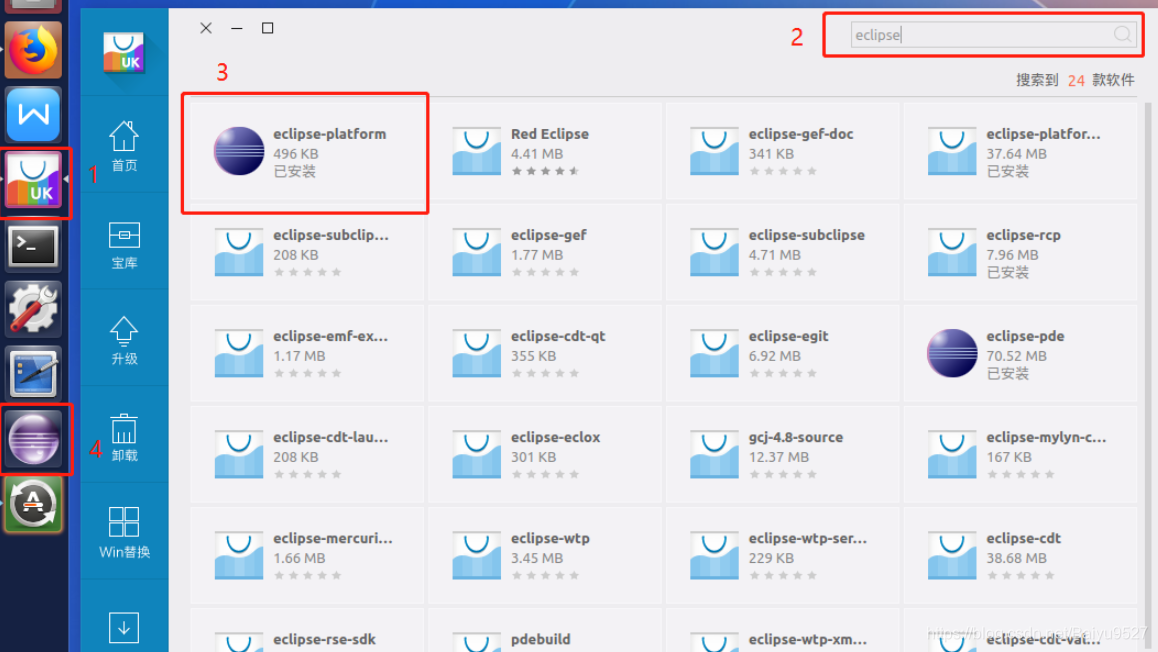
Task: Click the eclipse-egit name
Action: (x=788, y=337)
